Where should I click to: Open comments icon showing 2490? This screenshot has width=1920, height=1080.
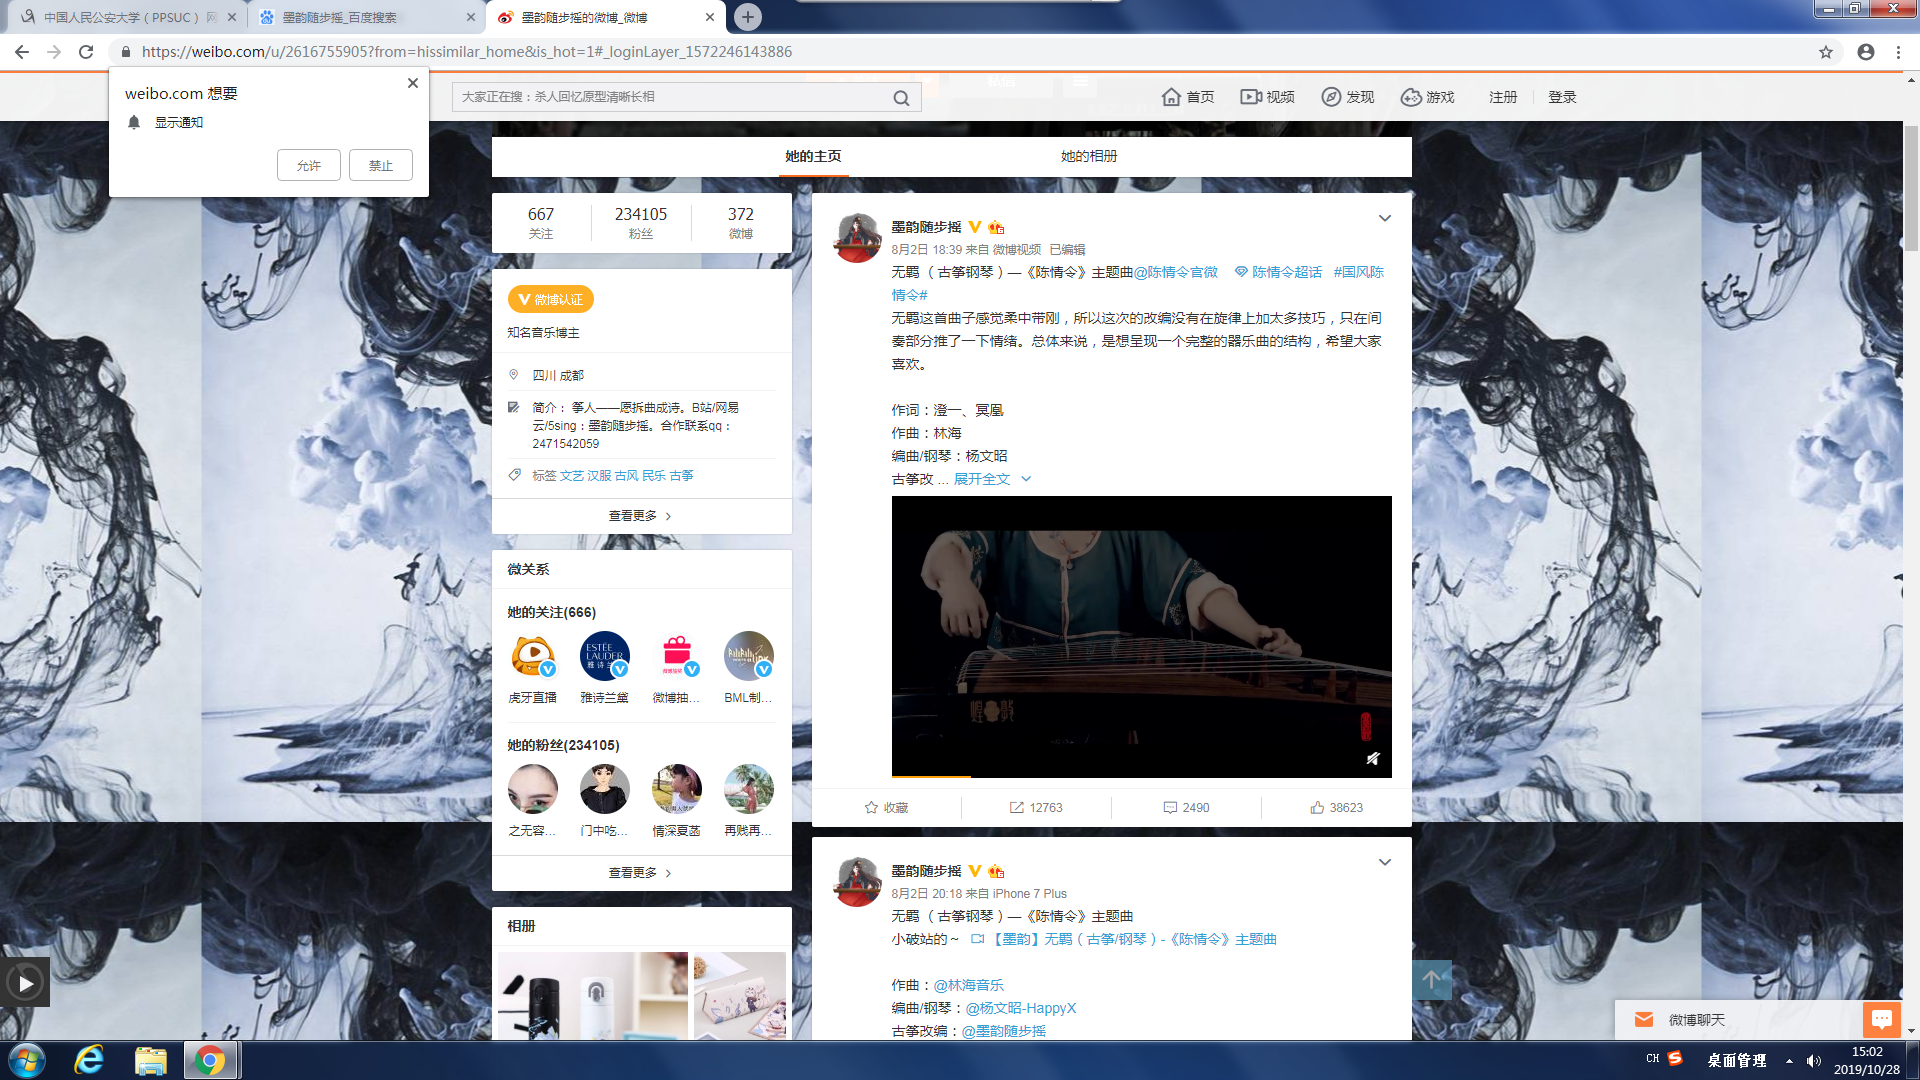tap(1186, 807)
